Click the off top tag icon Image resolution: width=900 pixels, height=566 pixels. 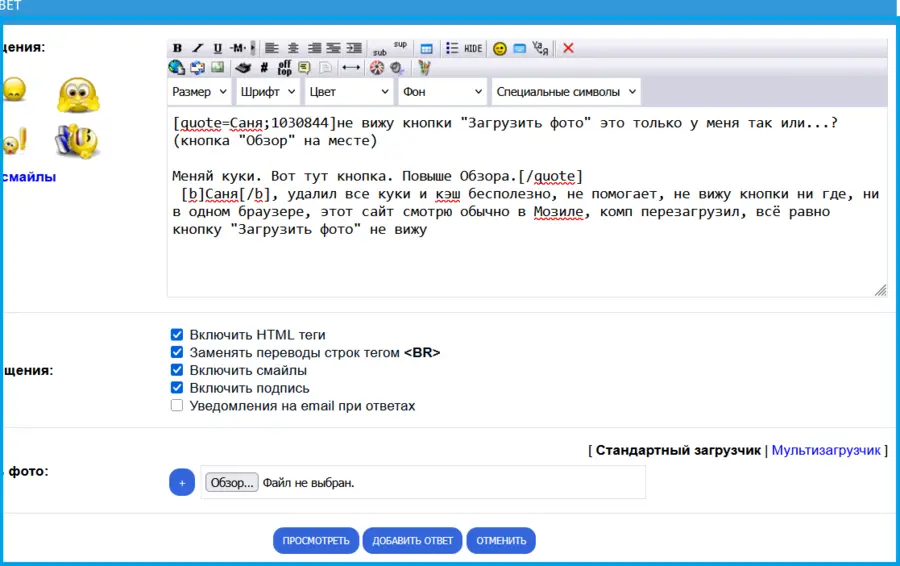(284, 68)
